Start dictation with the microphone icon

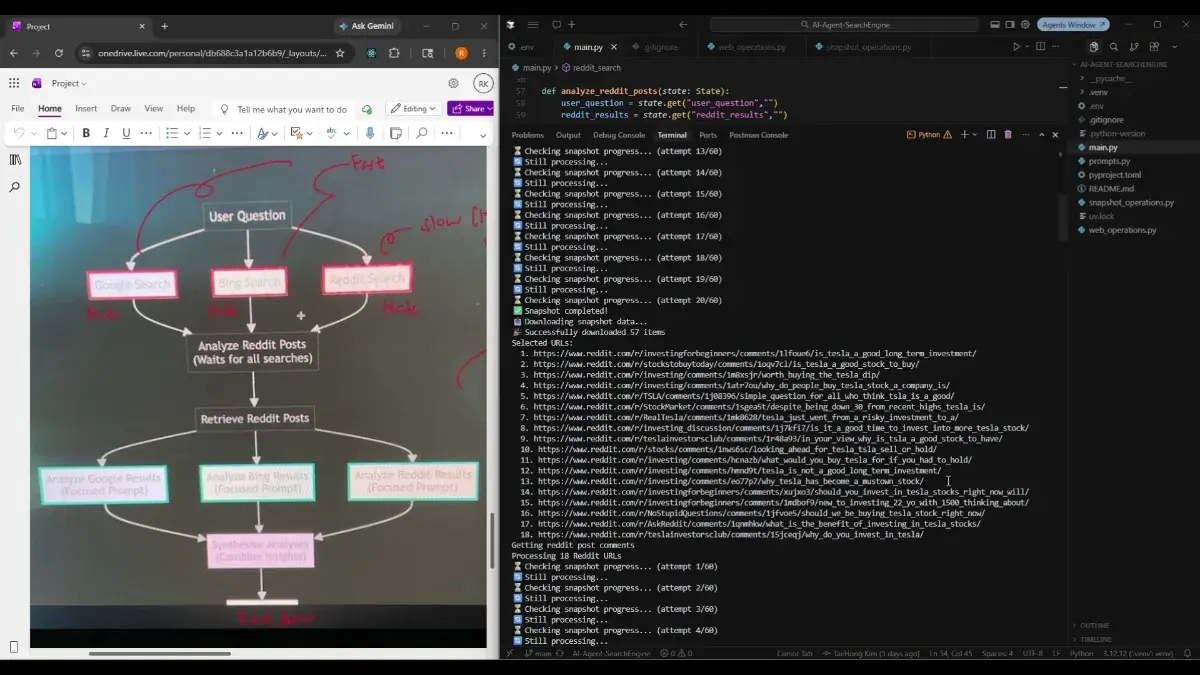tap(370, 133)
